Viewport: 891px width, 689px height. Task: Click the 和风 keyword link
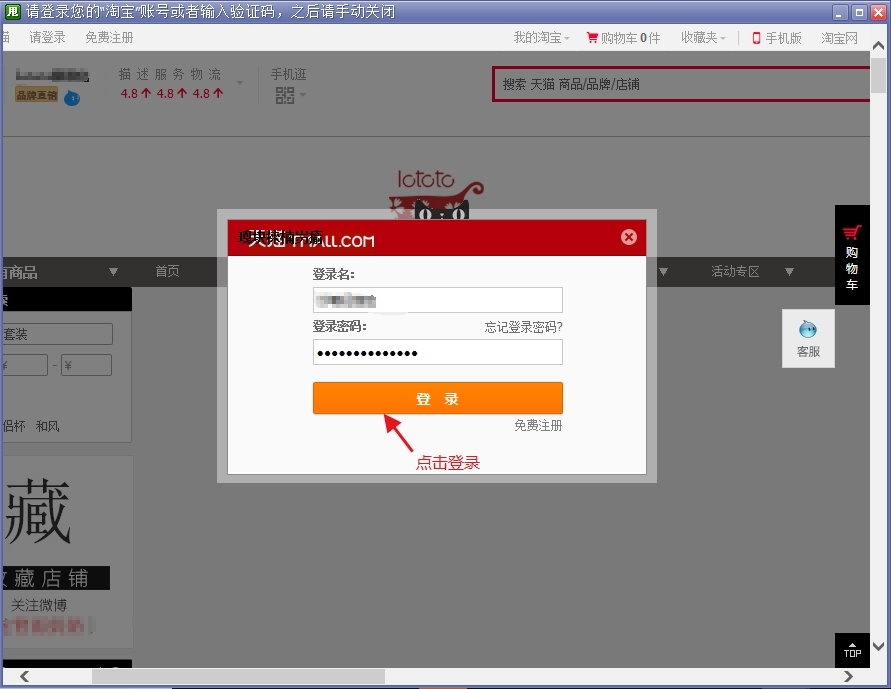coord(47,426)
